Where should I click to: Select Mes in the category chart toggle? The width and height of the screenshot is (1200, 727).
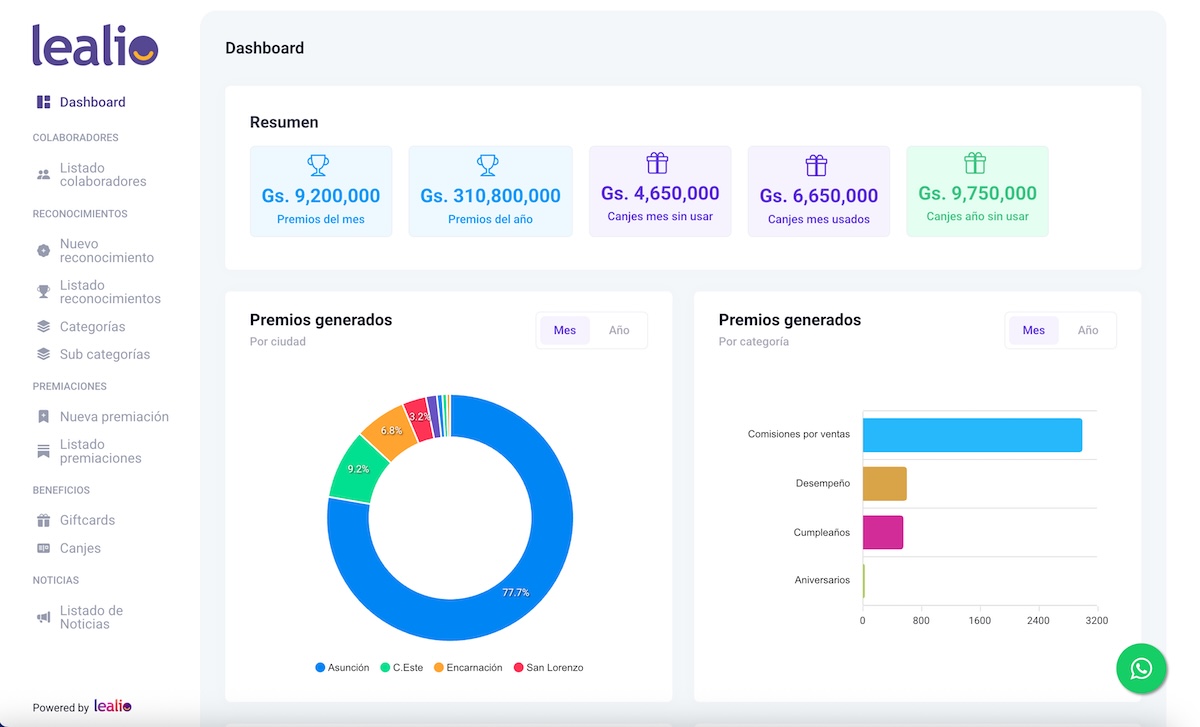(x=1033, y=330)
